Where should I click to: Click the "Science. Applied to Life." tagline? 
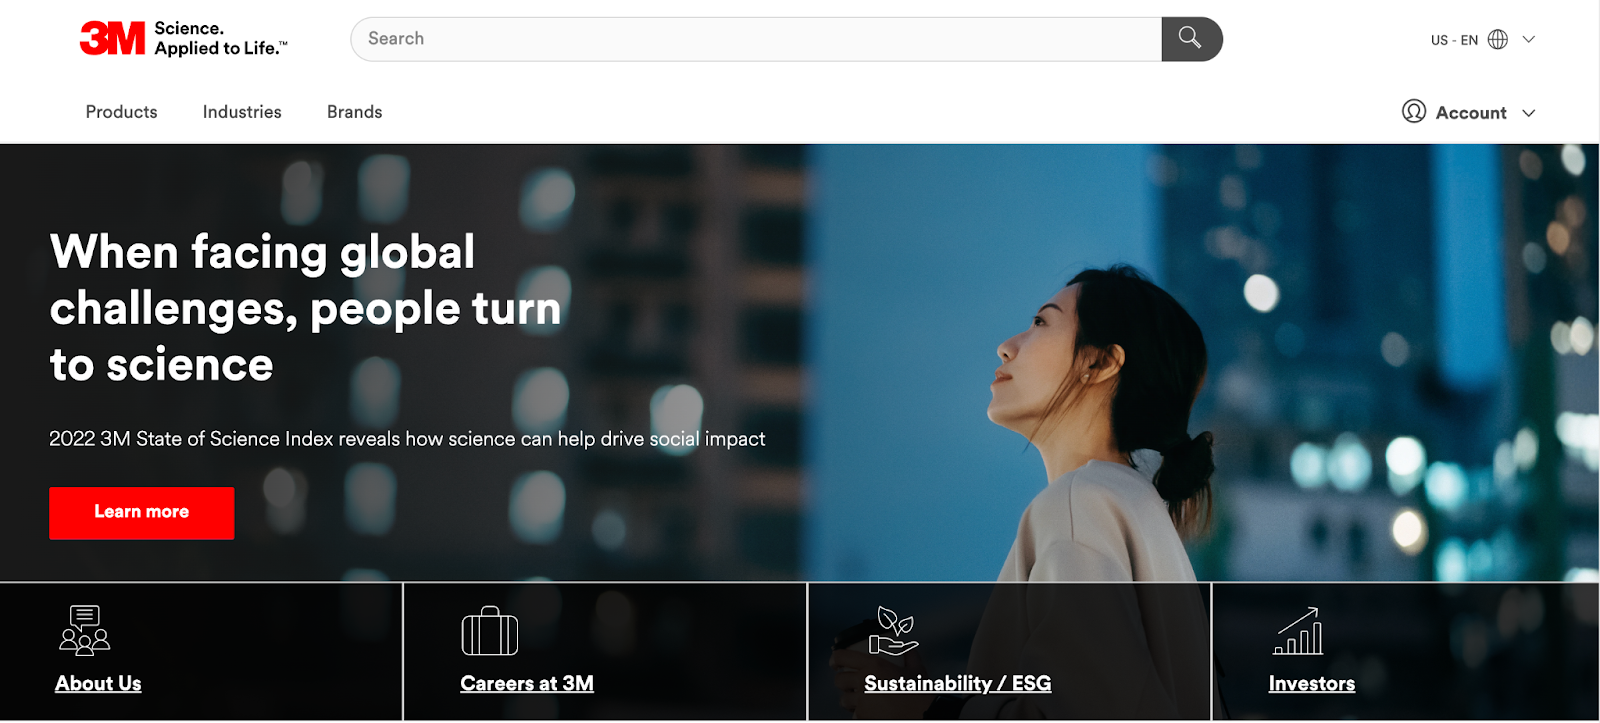point(221,38)
